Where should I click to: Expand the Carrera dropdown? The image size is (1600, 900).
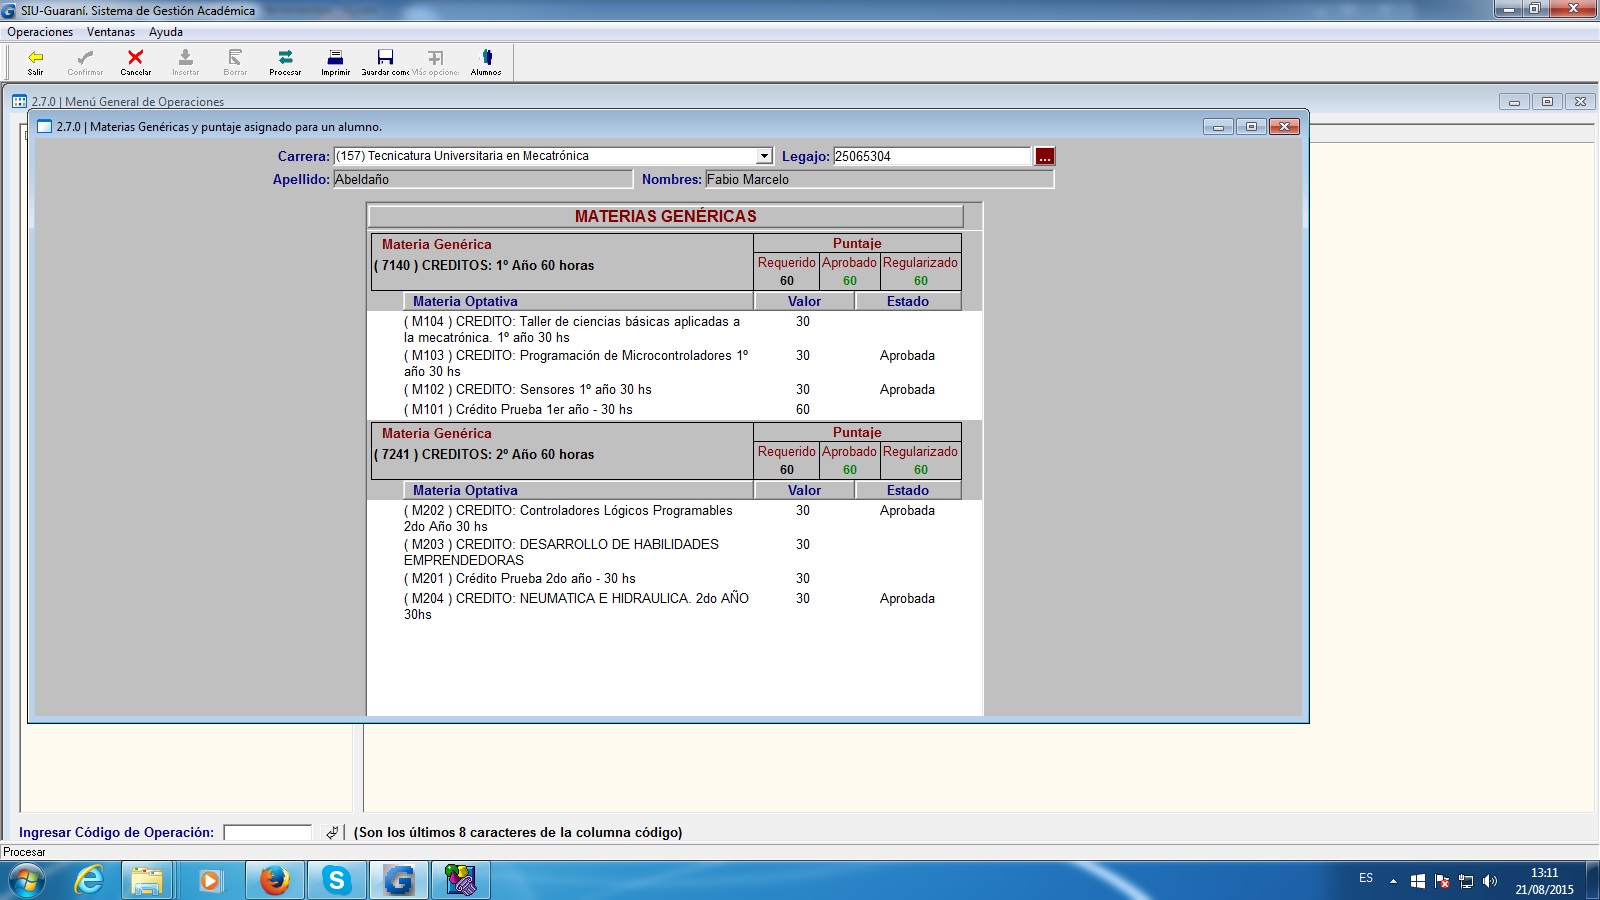pyautogui.click(x=764, y=156)
